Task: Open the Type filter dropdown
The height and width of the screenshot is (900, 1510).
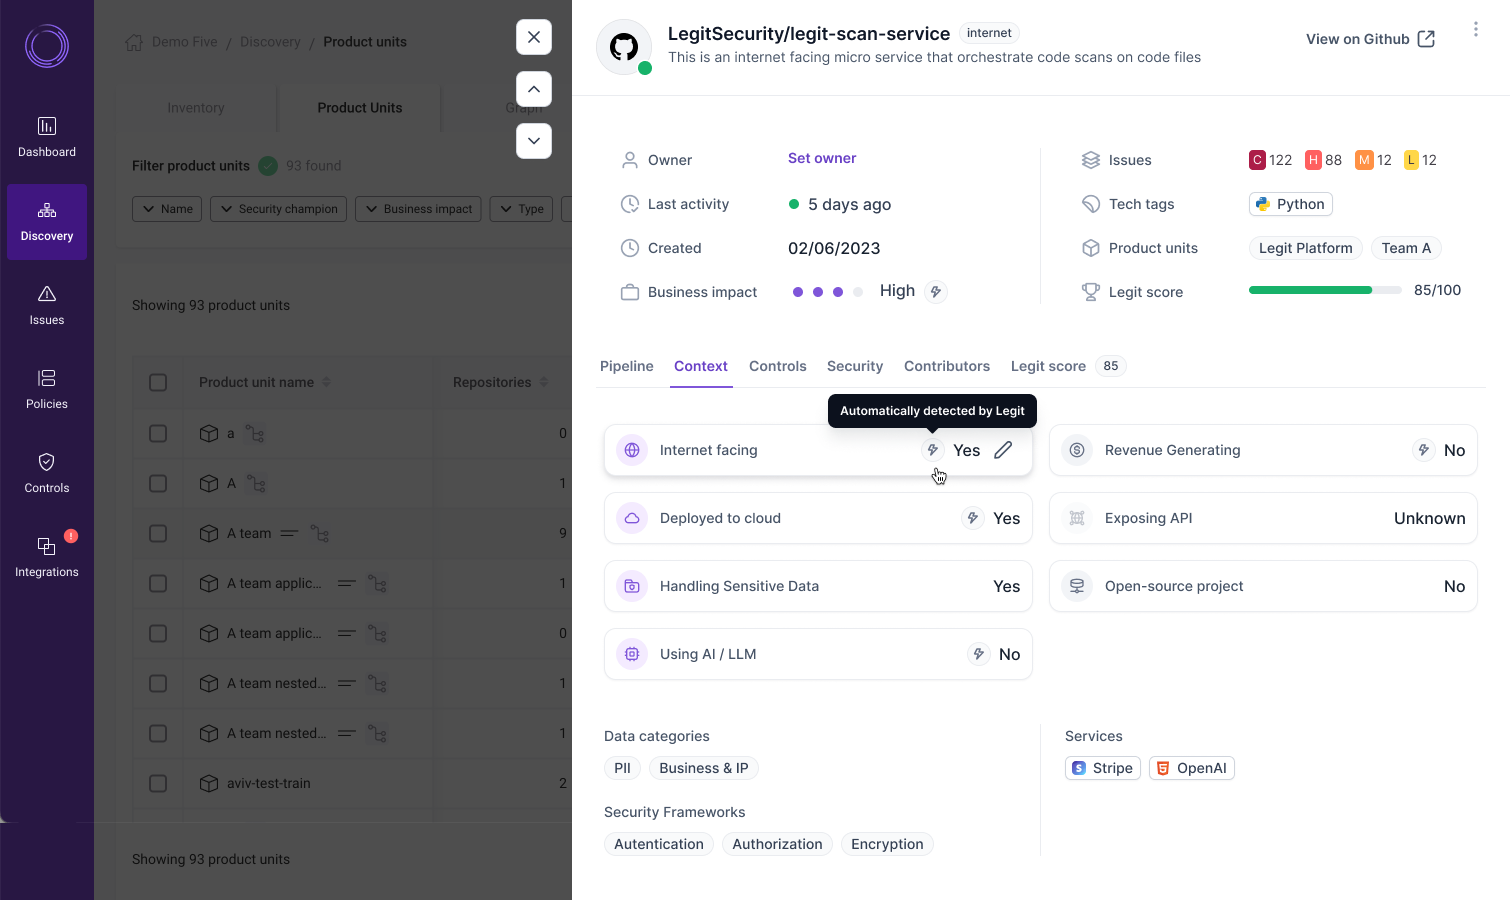Action: (521, 208)
